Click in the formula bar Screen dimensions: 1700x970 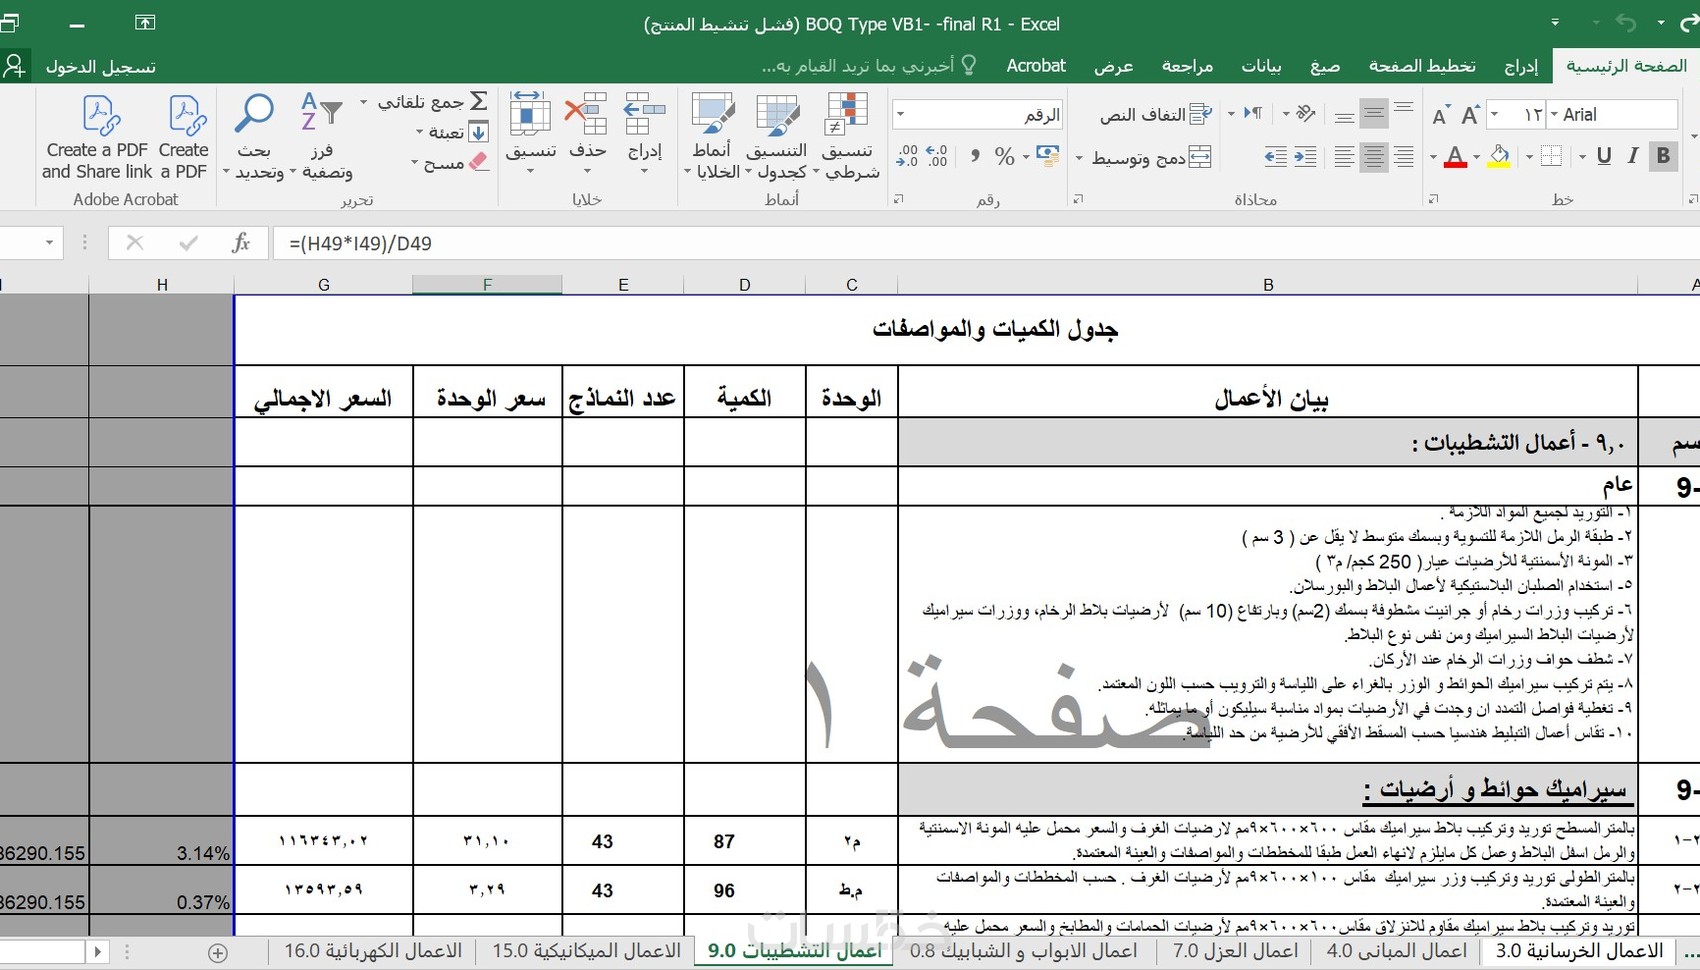(x=985, y=243)
